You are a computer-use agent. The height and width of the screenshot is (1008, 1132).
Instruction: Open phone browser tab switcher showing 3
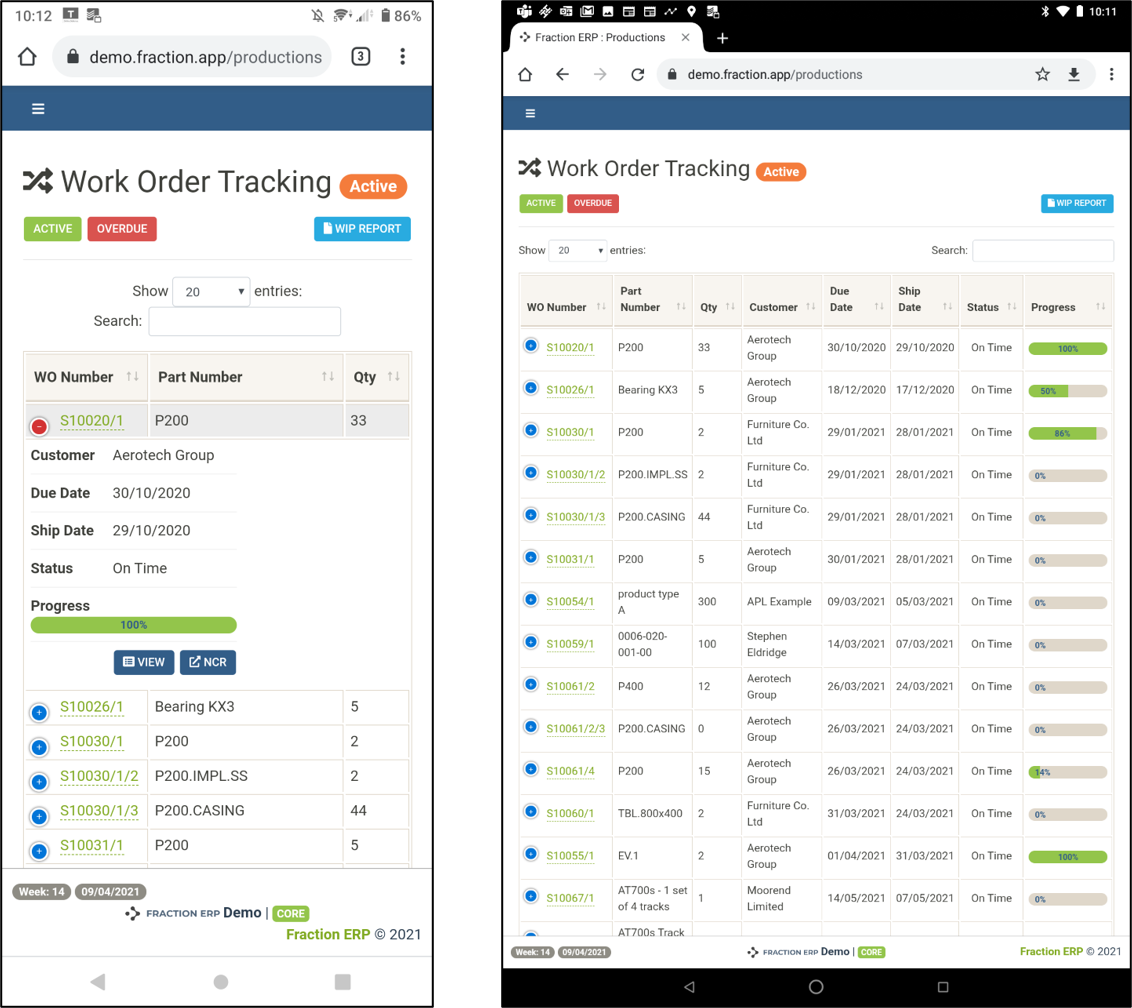coord(360,57)
